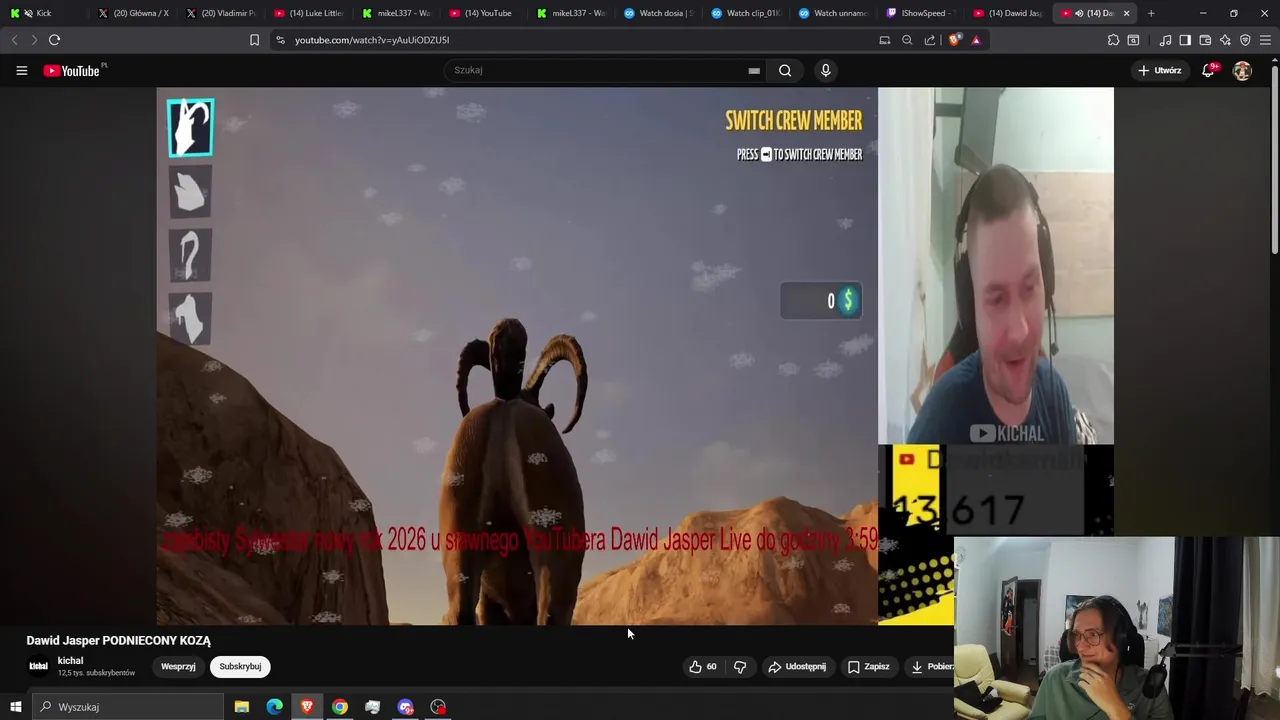The height and width of the screenshot is (720, 1280).
Task: Switch to the (14) YouTube tab
Action: pyautogui.click(x=482, y=13)
